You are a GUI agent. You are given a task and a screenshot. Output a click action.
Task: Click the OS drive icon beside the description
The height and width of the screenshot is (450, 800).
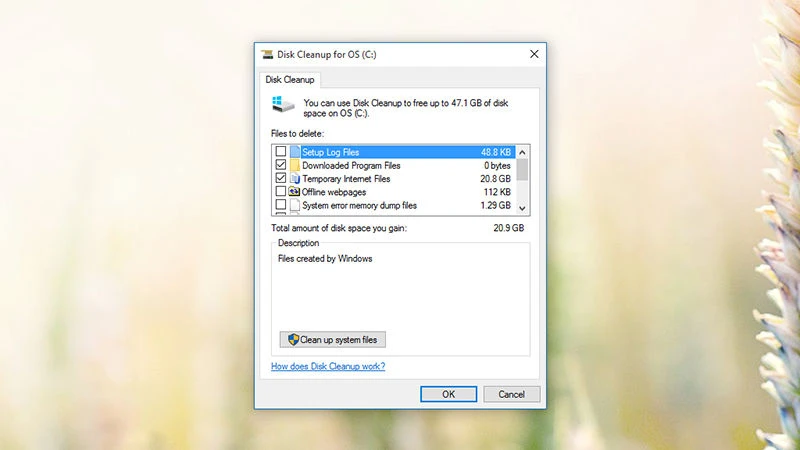pos(281,105)
